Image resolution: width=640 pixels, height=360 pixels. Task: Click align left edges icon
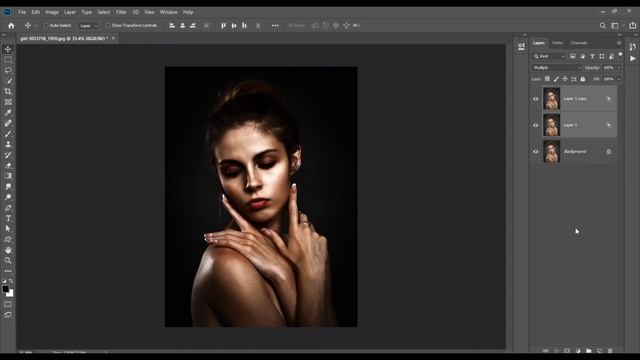click(x=172, y=25)
